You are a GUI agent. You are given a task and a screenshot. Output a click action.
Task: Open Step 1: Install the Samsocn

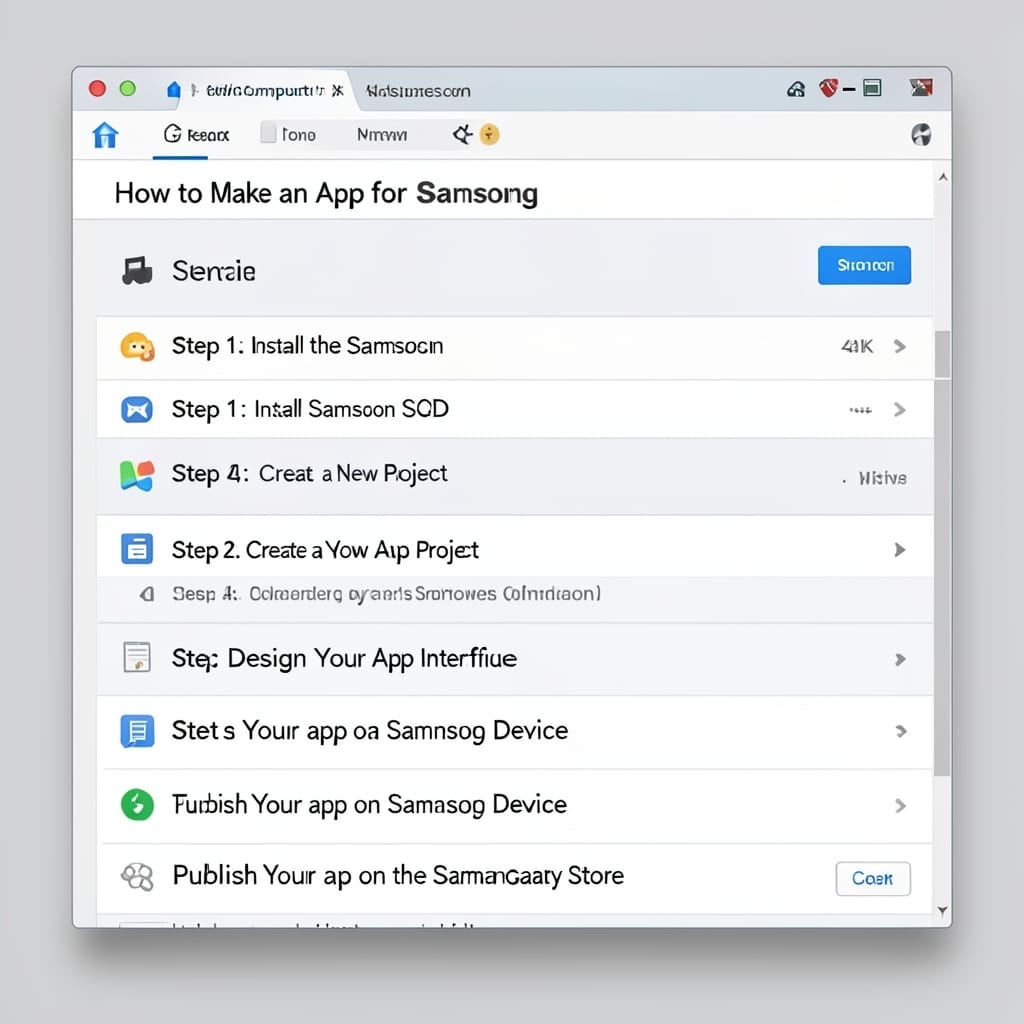[515, 347]
